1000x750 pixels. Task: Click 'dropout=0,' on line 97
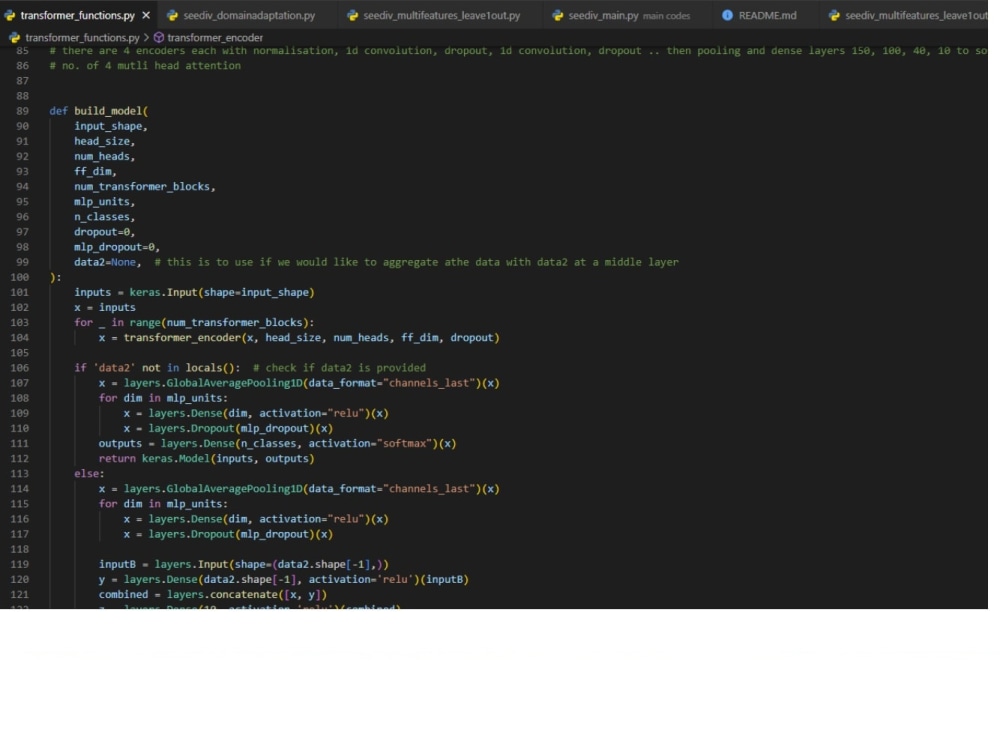(x=105, y=232)
